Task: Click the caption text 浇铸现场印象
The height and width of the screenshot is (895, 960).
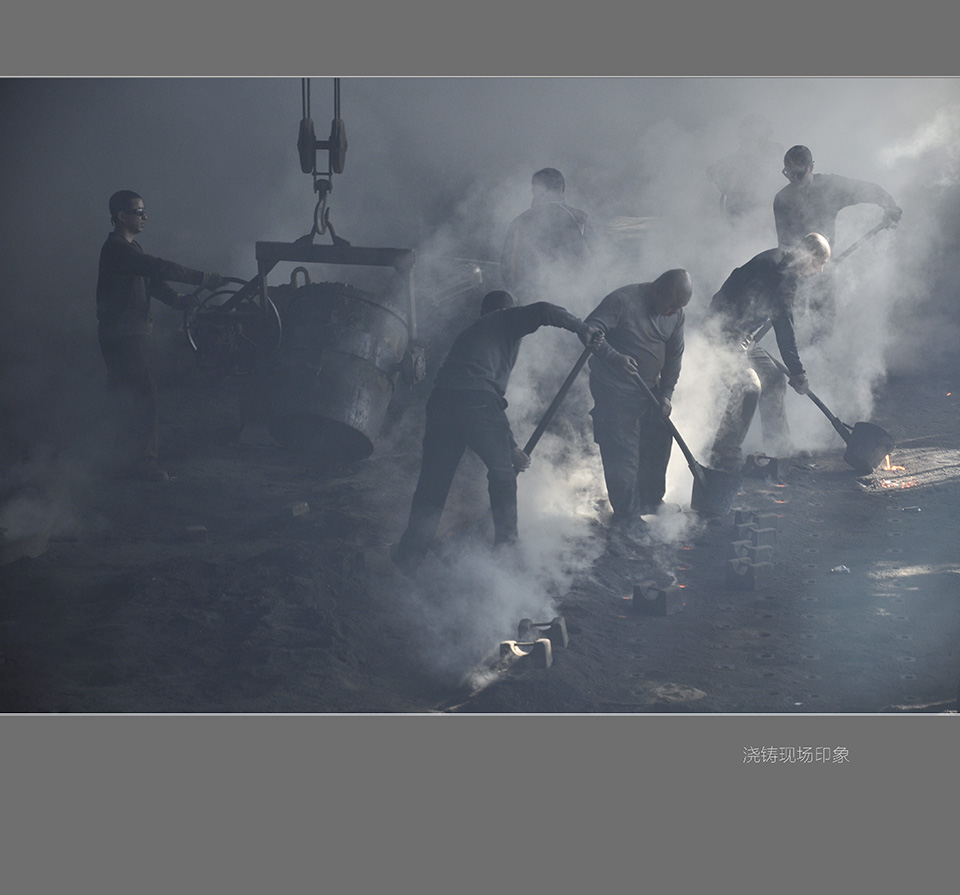Action: pyautogui.click(x=796, y=755)
